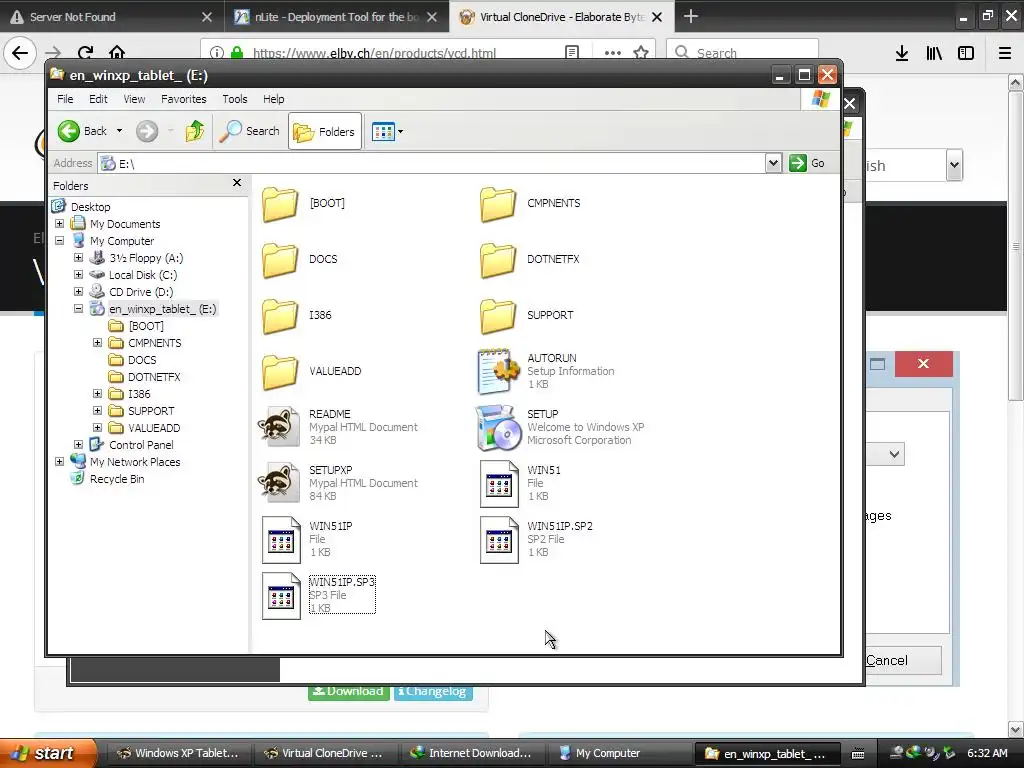
Task: Open the browser Downloads icon
Action: (902, 54)
